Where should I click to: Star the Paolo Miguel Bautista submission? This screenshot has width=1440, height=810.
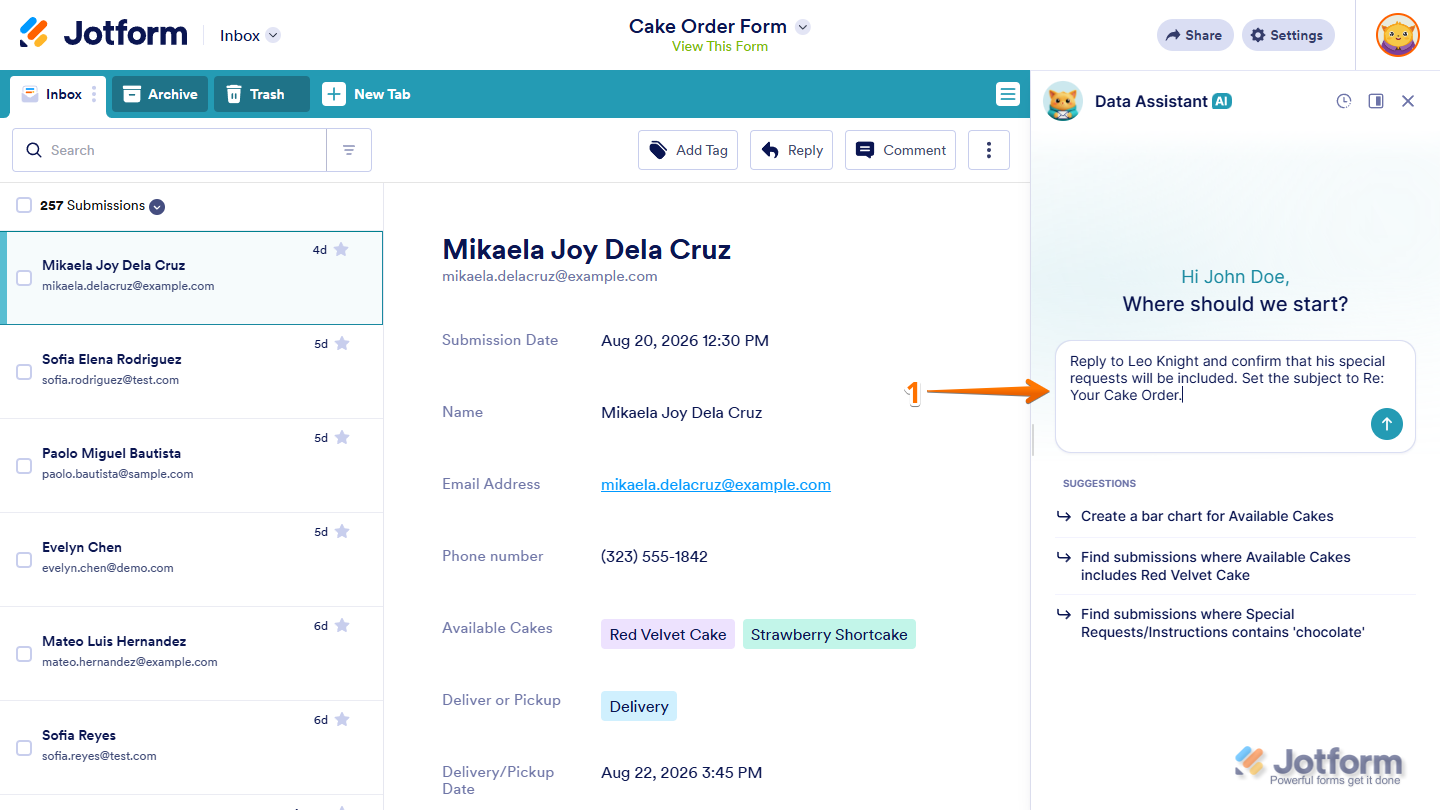point(342,438)
